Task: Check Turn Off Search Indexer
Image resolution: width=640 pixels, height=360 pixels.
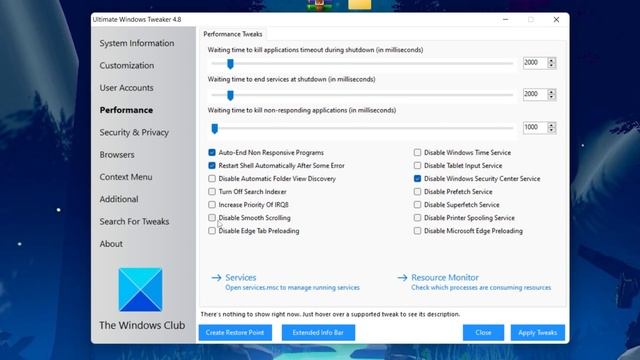Action: (212, 191)
